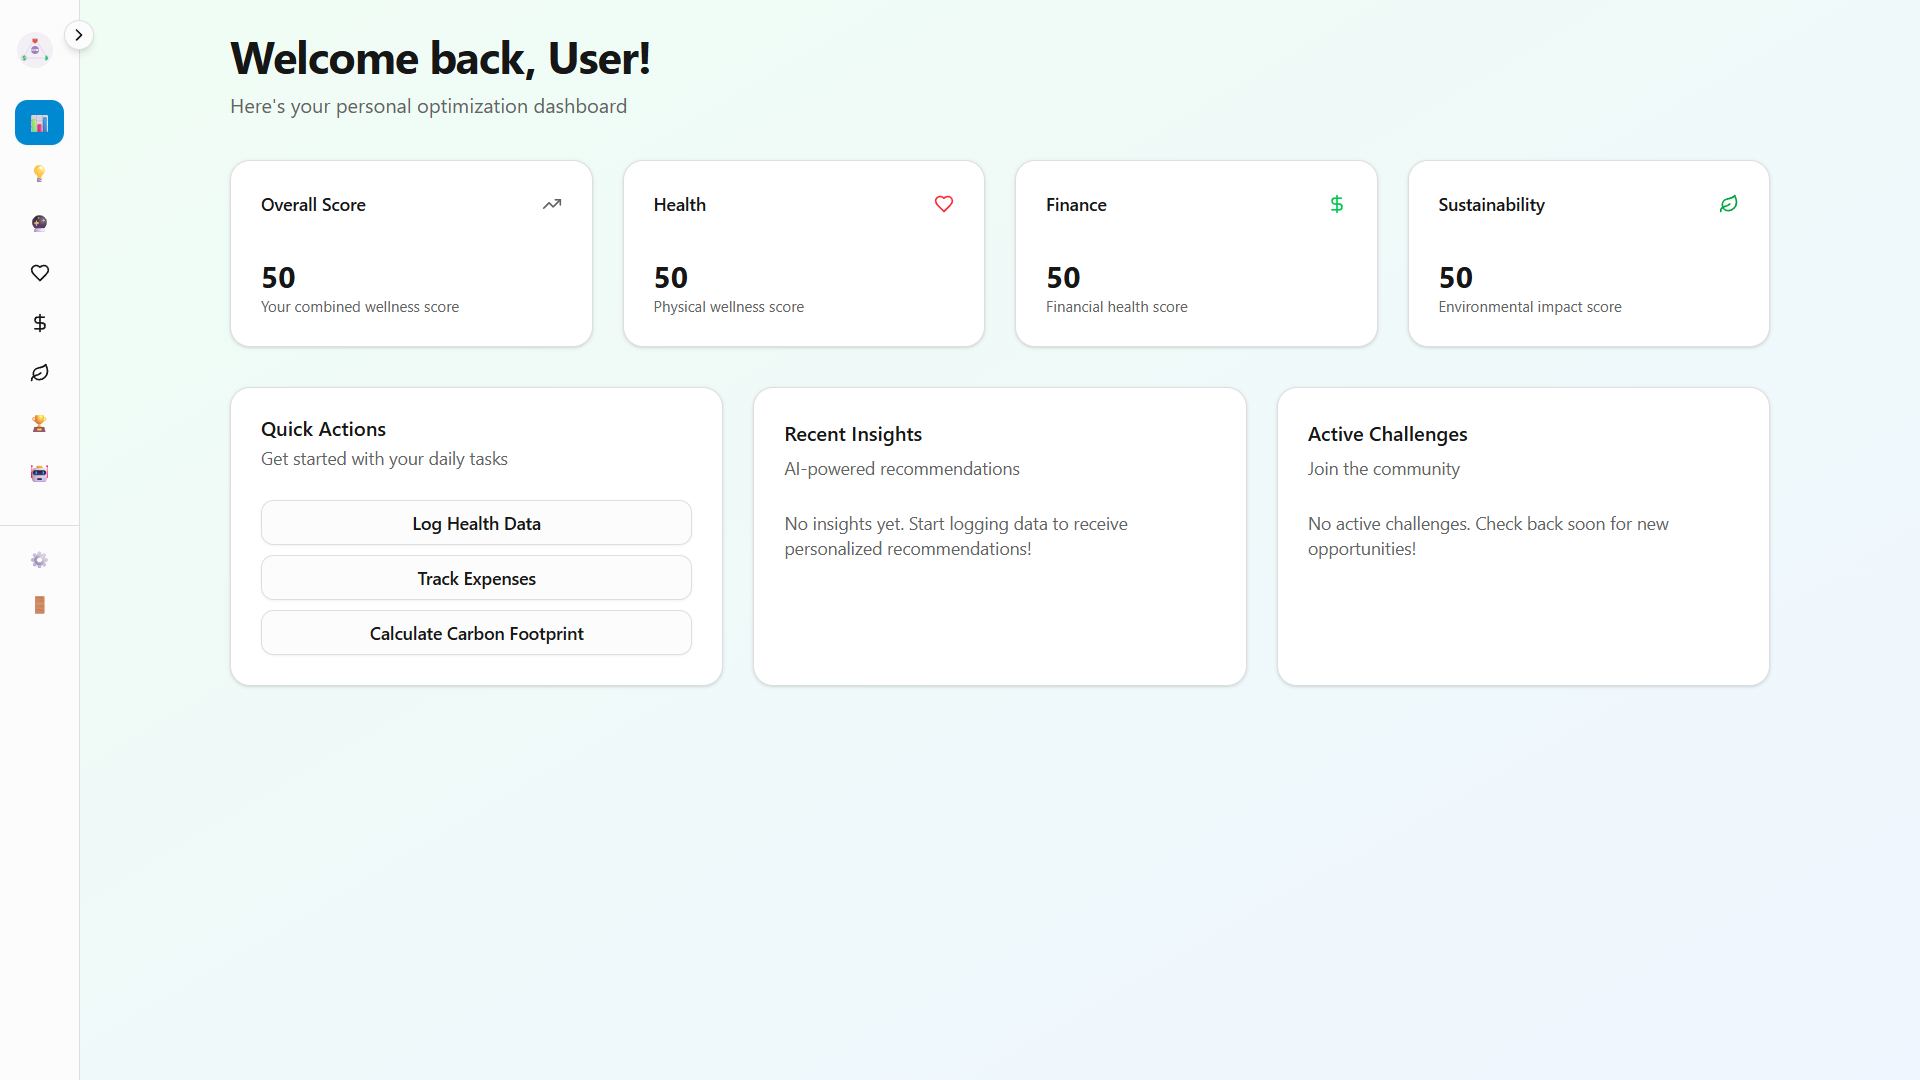Screen dimensions: 1920x1080
Task: Click the Calculate Carbon Footprint button
Action: tap(476, 633)
